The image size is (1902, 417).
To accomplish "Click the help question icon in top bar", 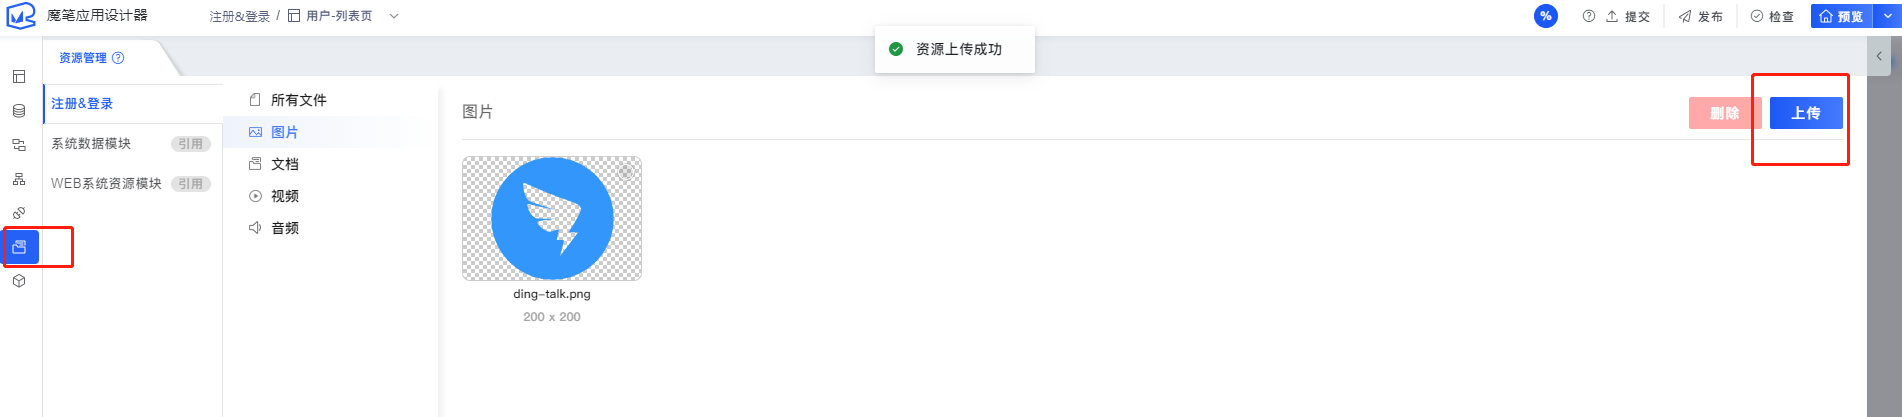I will pos(1589,16).
